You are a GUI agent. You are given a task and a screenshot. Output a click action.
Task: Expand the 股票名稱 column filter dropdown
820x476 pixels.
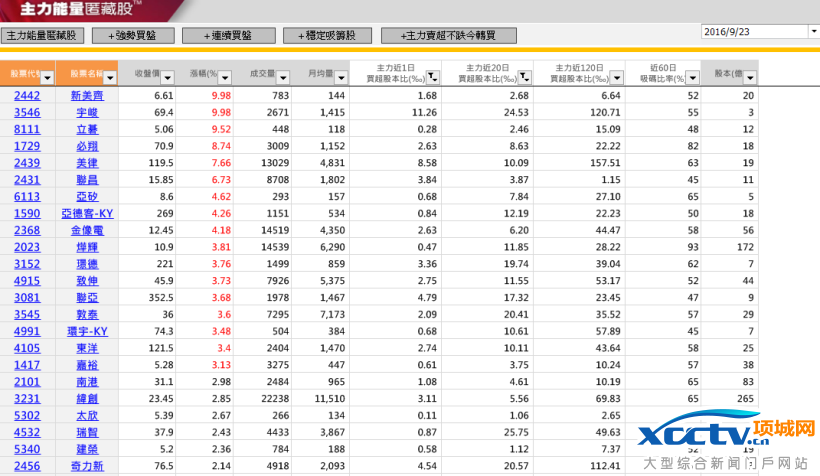coord(110,76)
